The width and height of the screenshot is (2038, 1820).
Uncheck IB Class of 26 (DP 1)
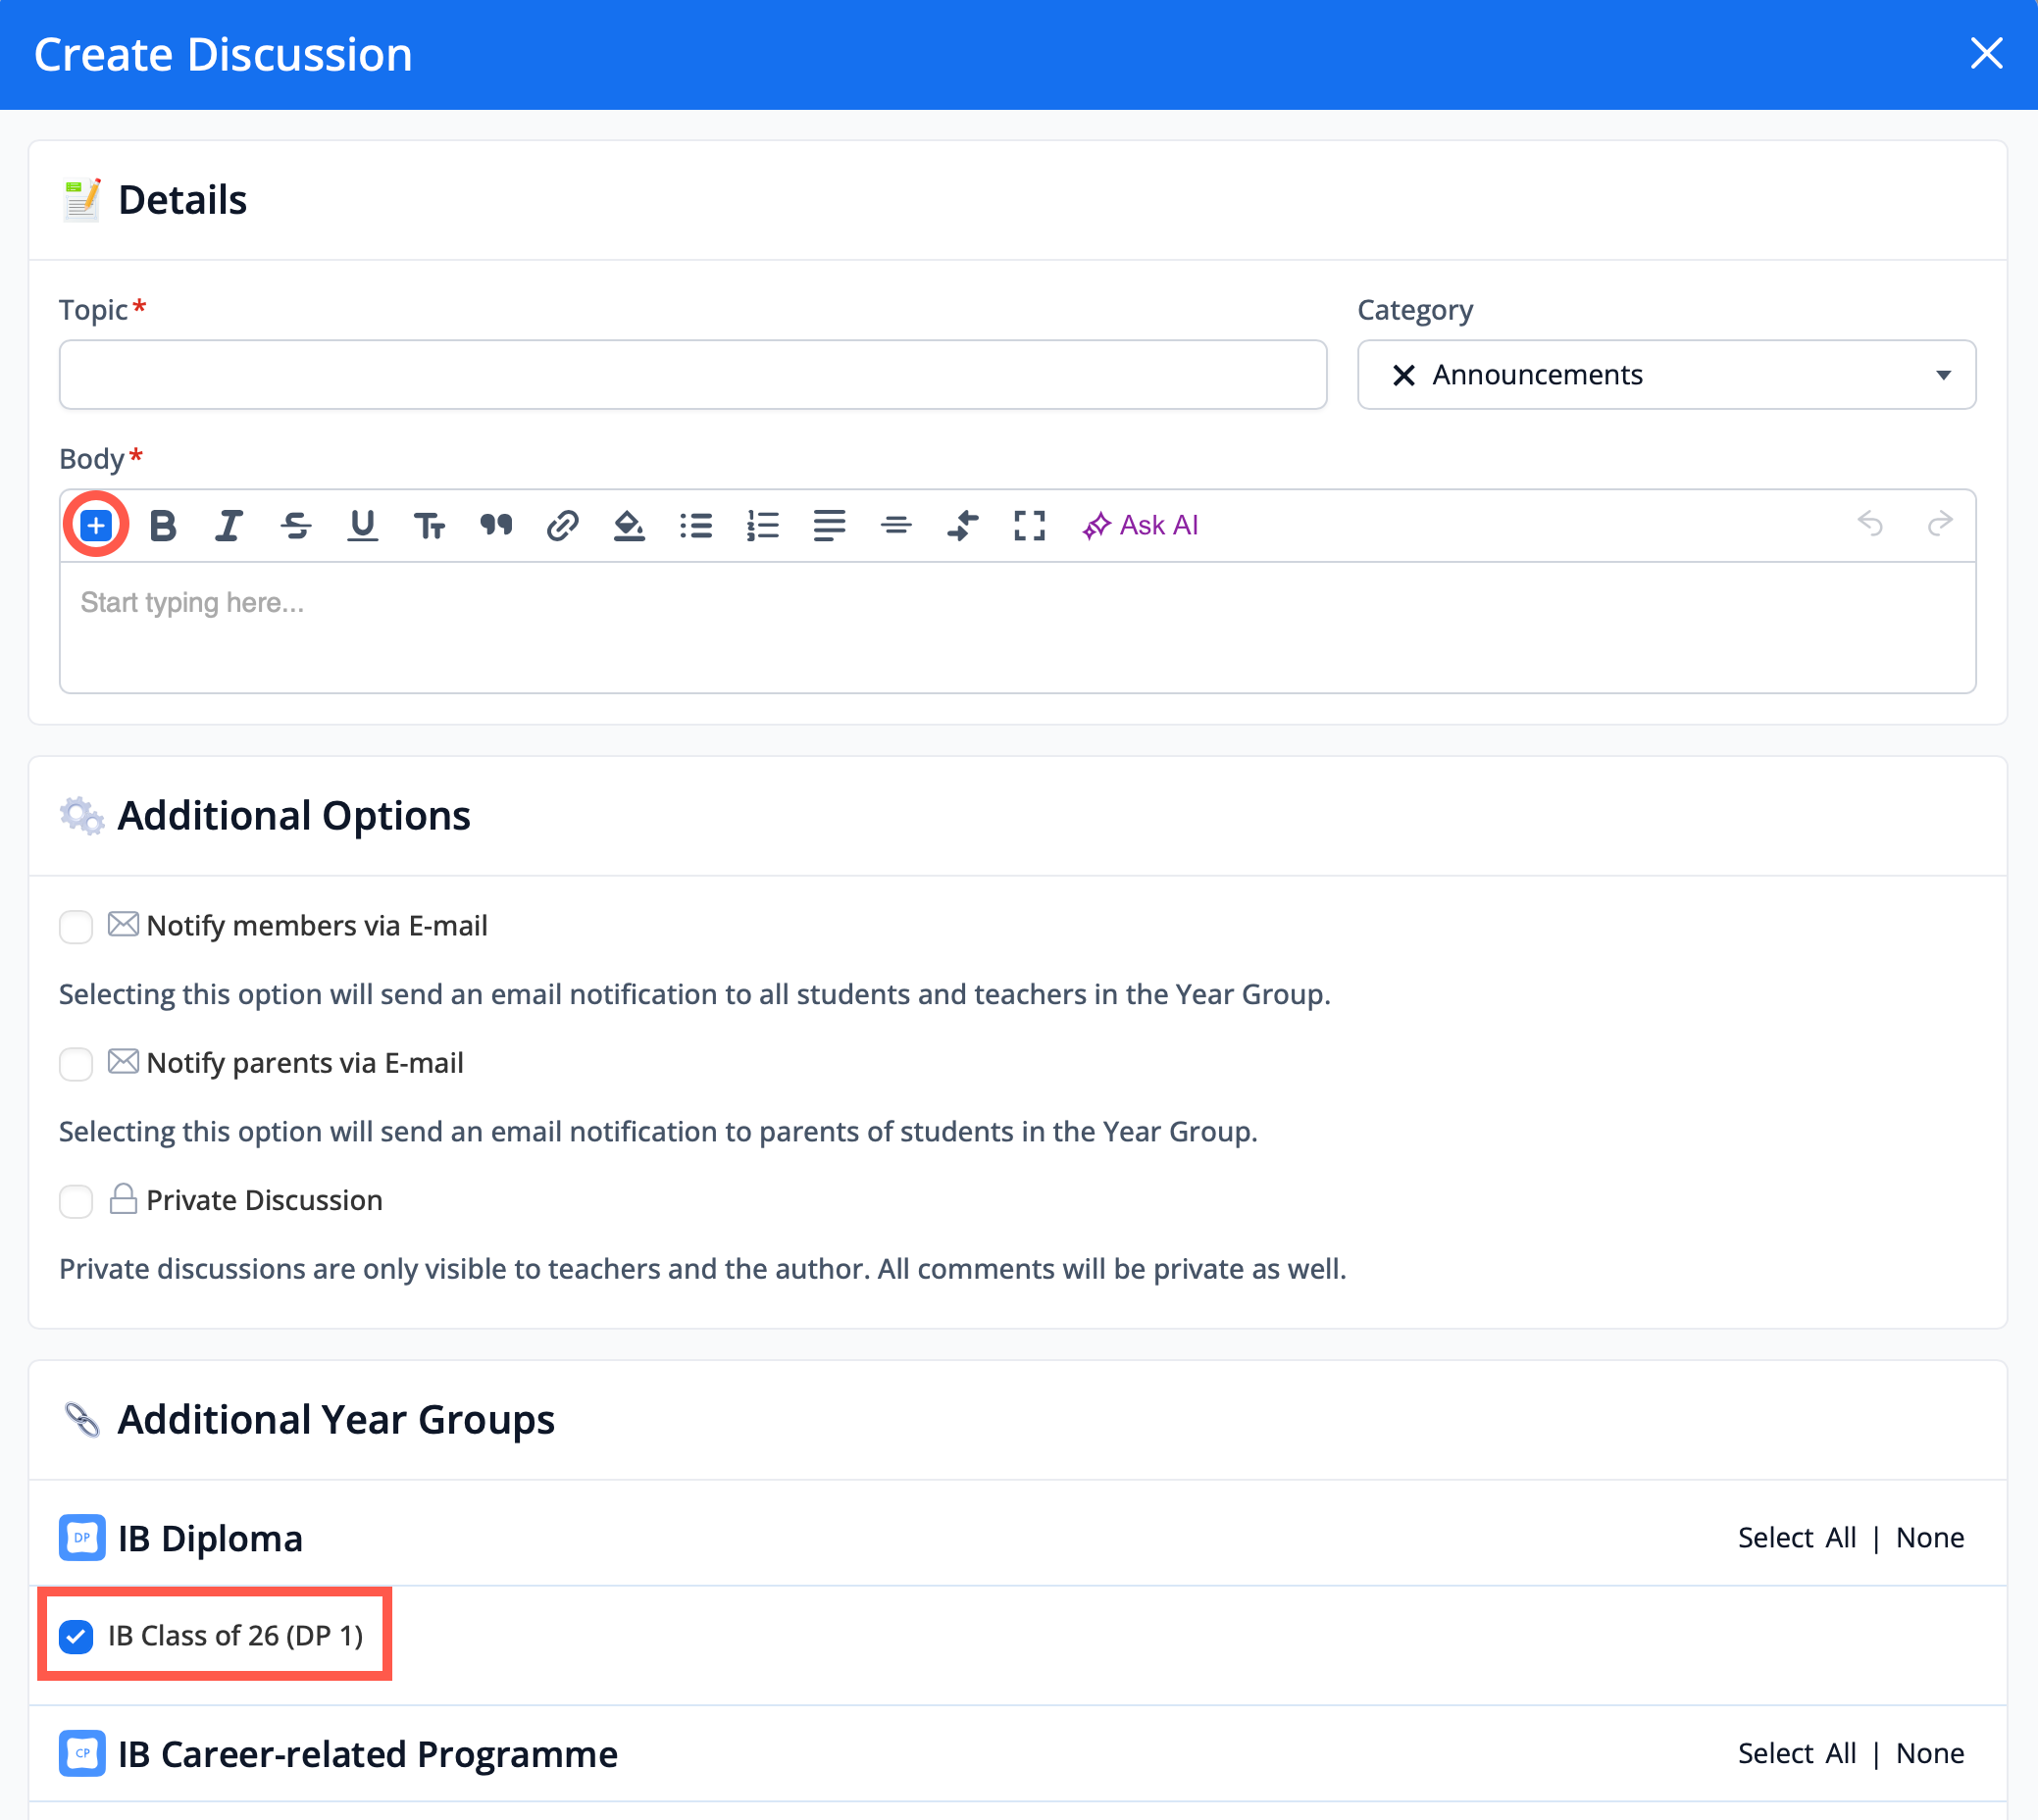76,1636
